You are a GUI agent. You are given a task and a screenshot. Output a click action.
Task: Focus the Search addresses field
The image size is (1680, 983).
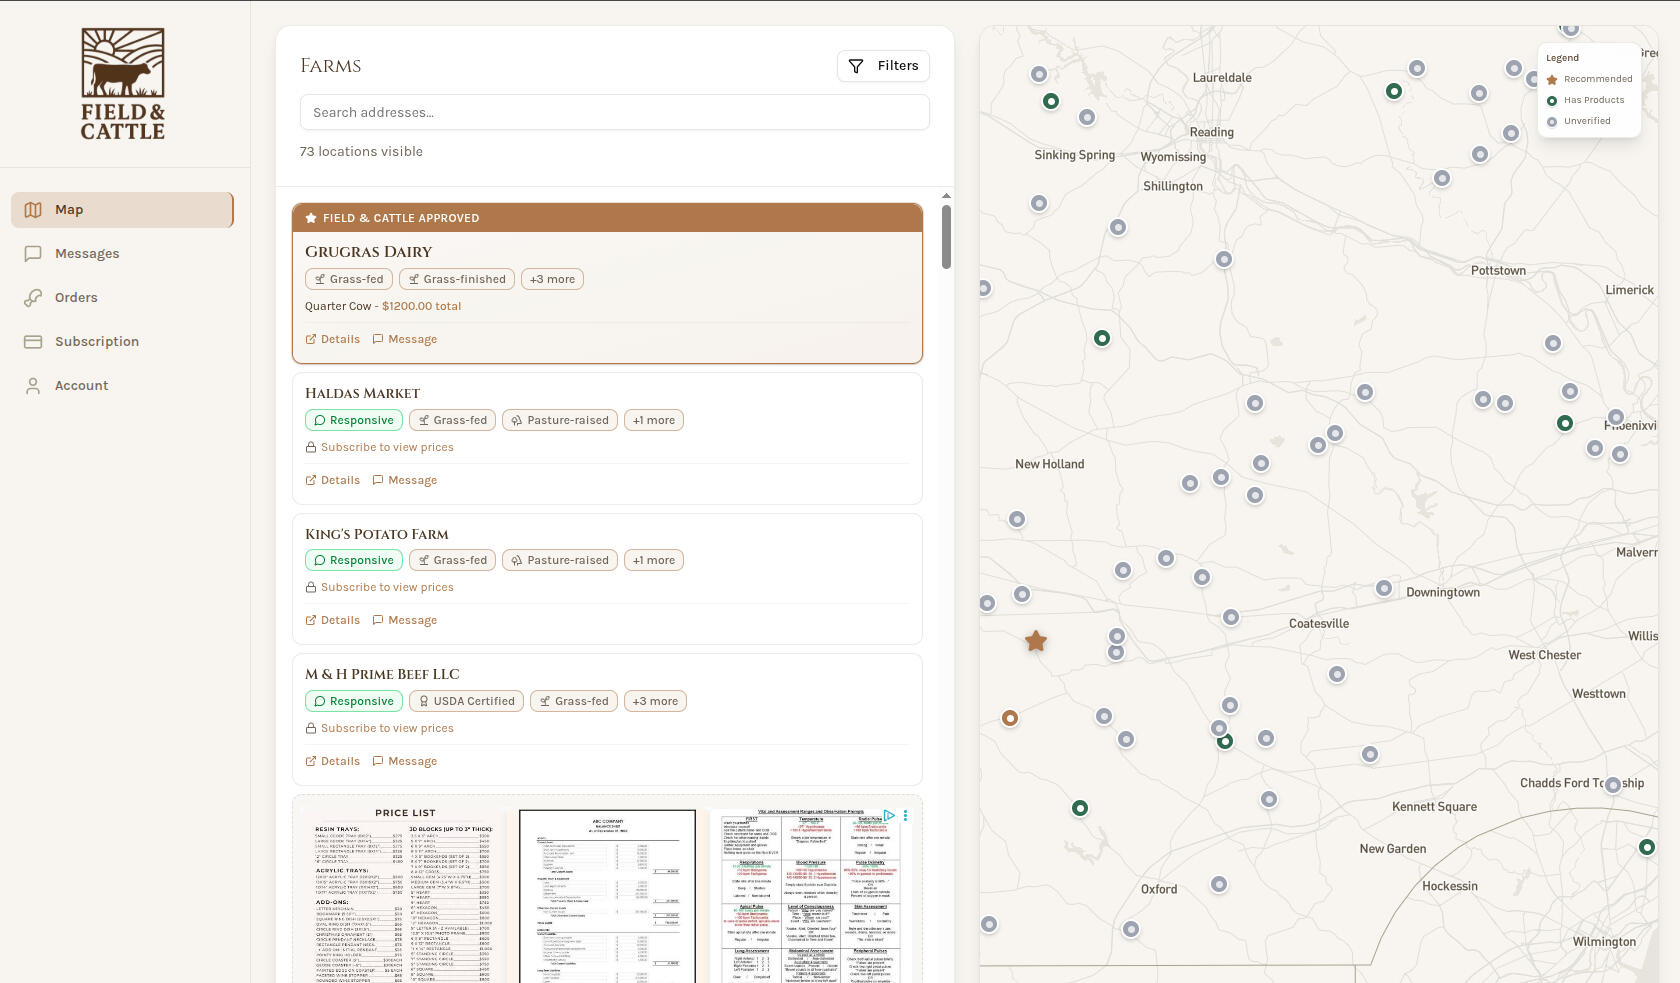pos(615,112)
